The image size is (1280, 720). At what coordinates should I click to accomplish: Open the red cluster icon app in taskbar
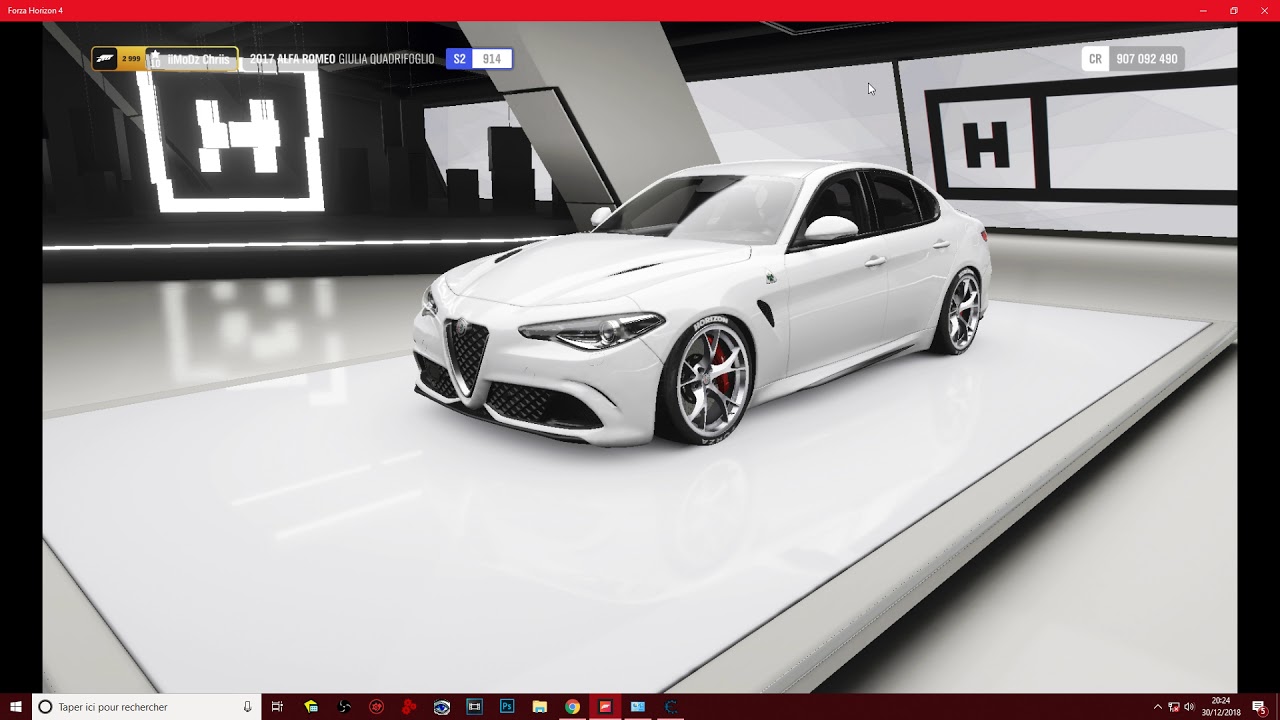click(x=409, y=707)
